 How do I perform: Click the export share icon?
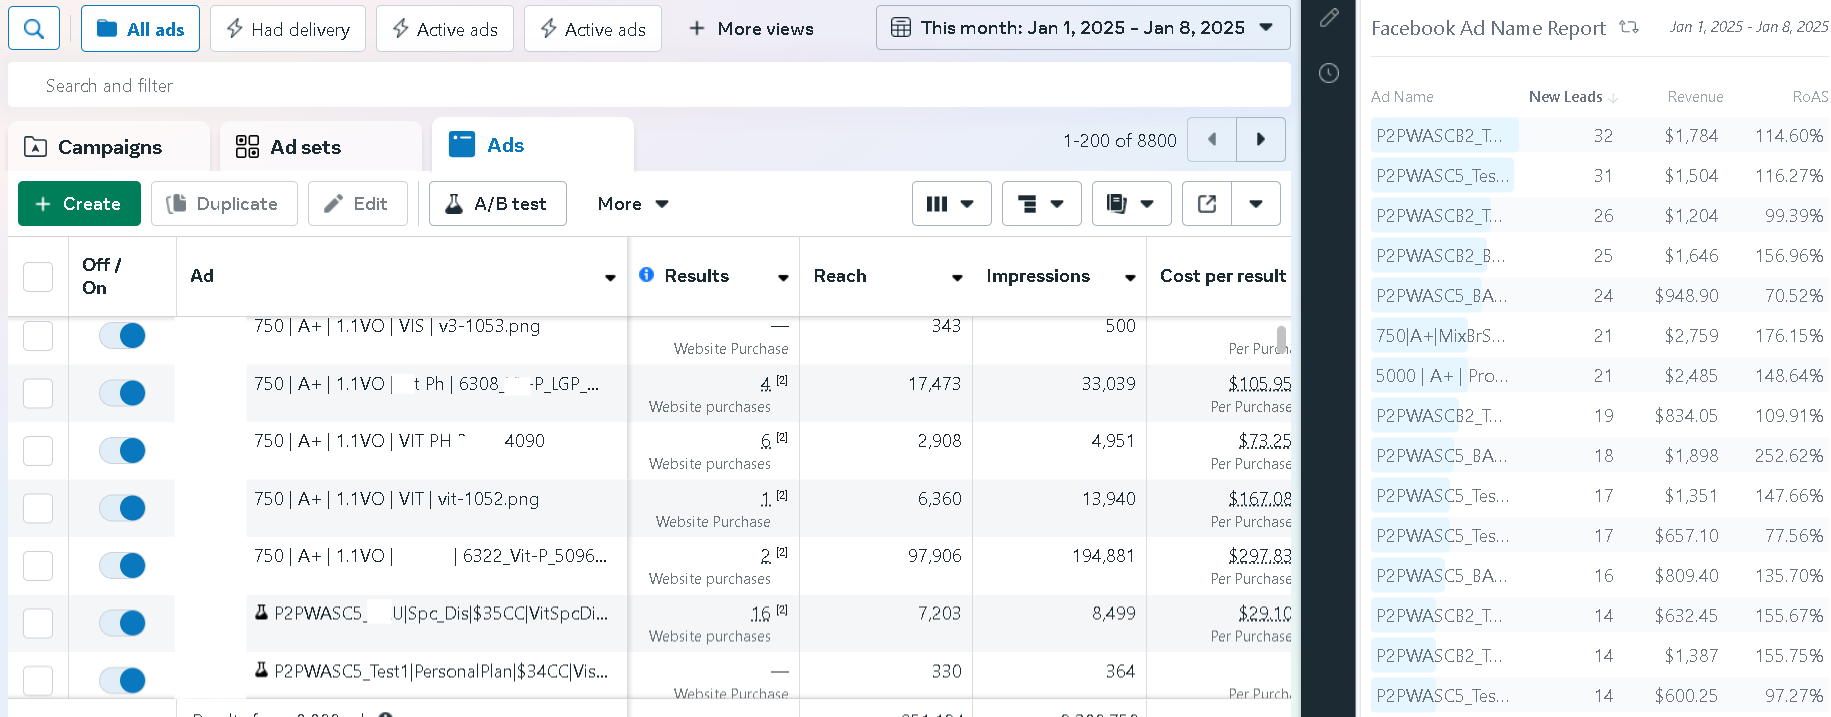(x=1207, y=204)
